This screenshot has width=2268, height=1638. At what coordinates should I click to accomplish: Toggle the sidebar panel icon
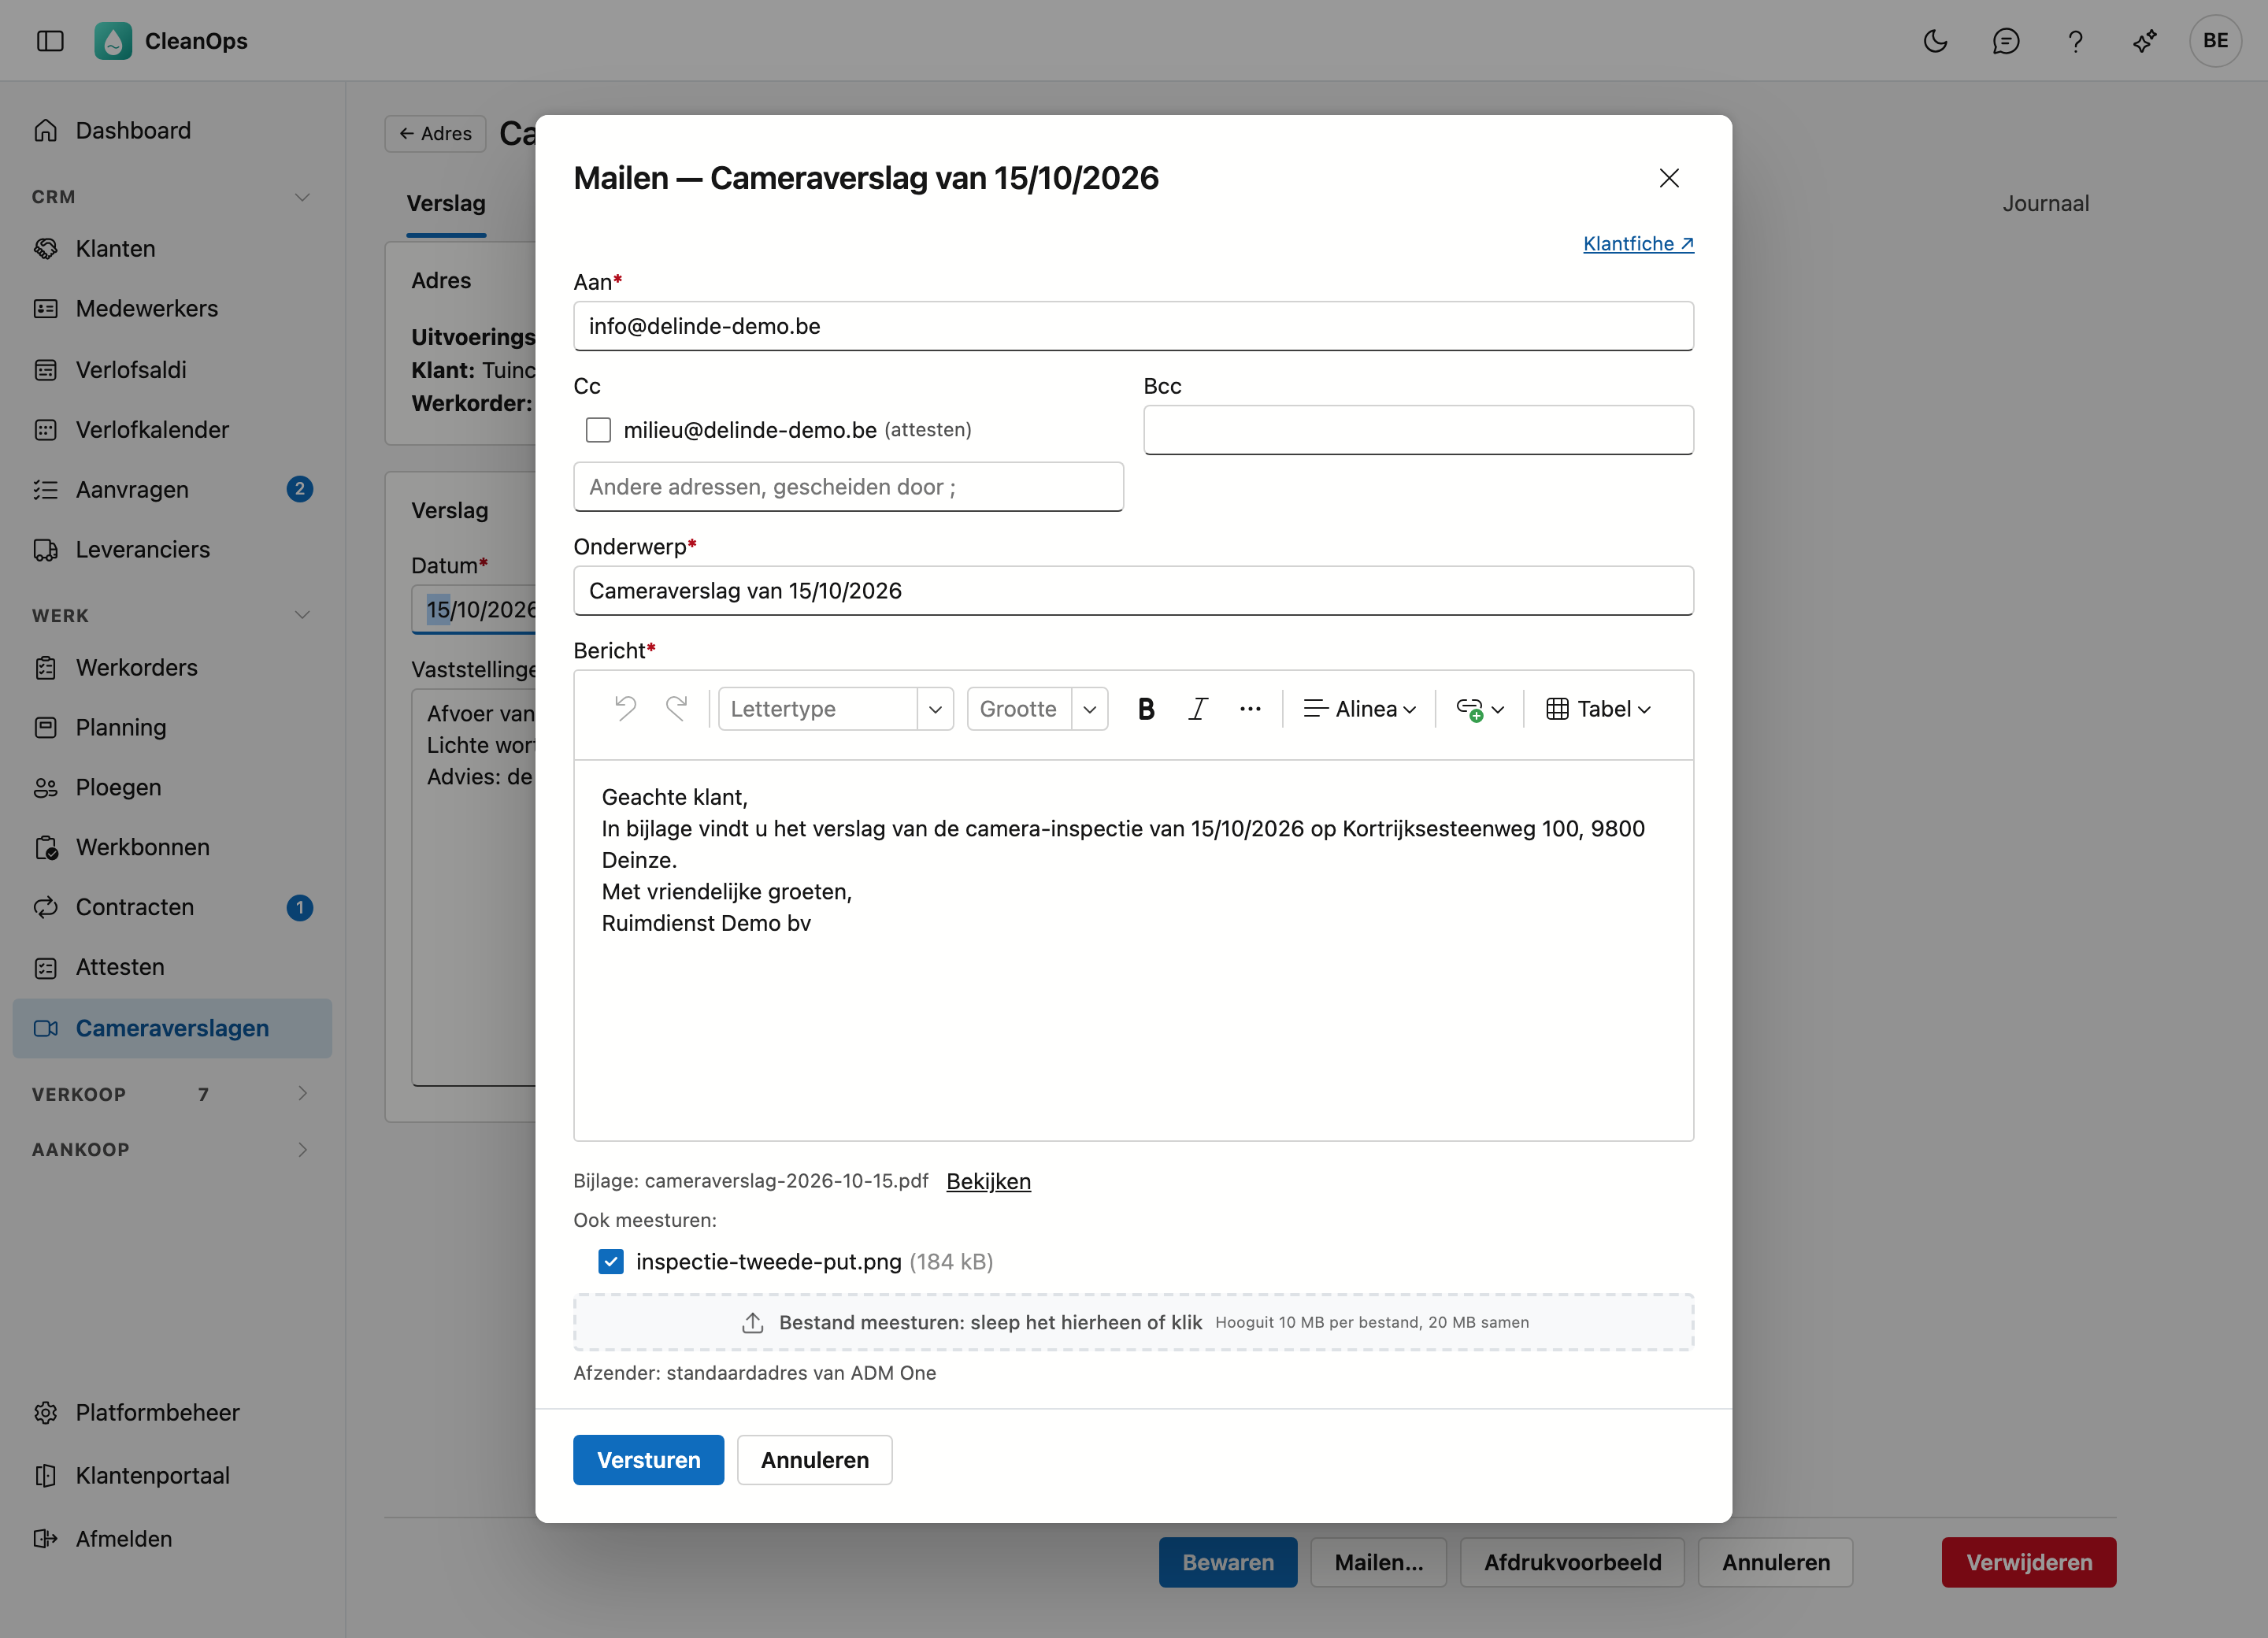pyautogui.click(x=50, y=41)
